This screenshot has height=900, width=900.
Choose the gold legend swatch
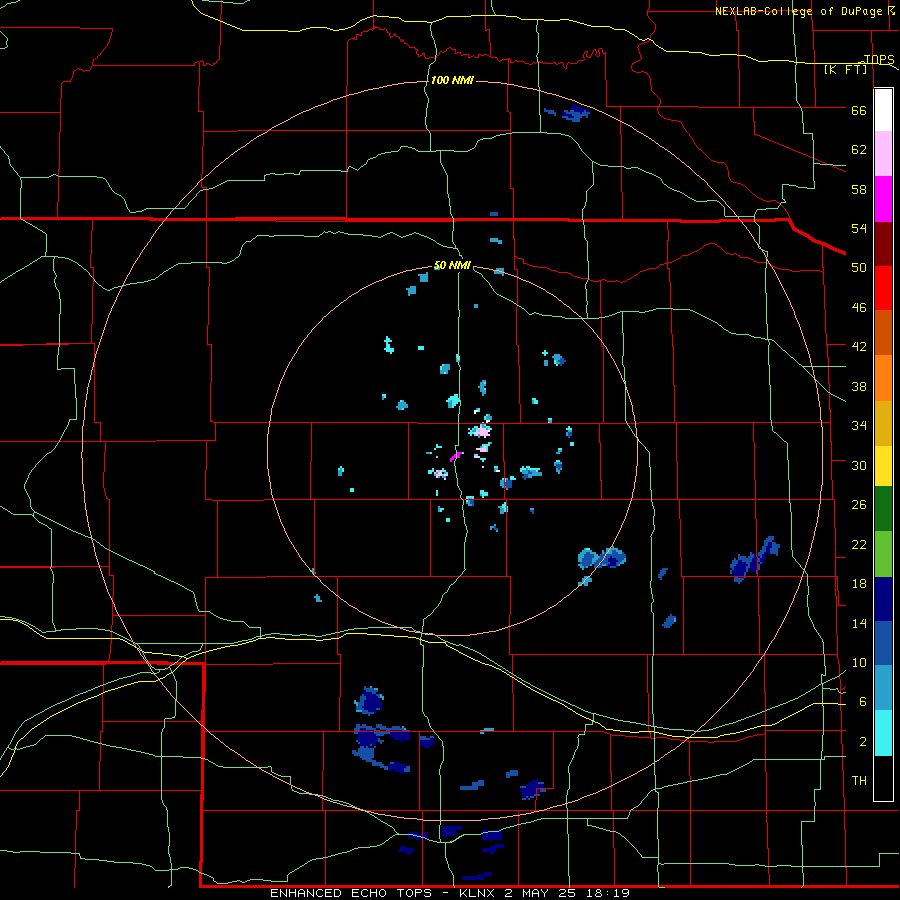(883, 423)
